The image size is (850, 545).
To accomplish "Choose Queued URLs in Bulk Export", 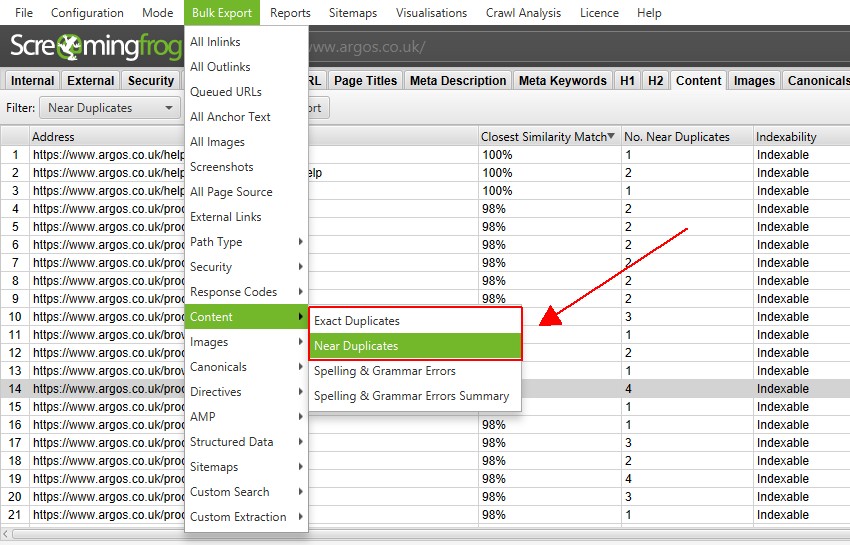I will tap(246, 92).
